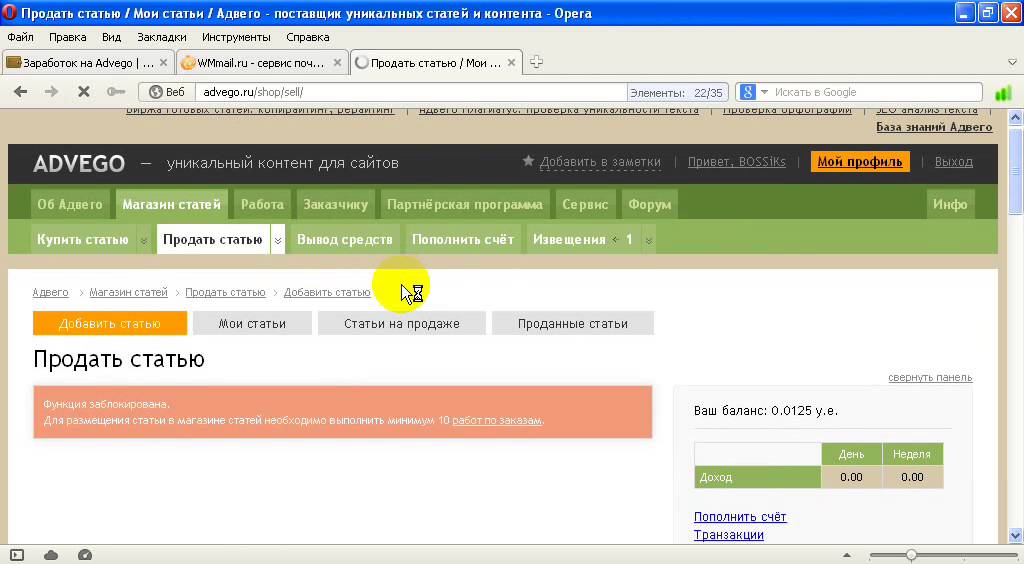Screen dimensions: 1024x564
Task: Click the advego.ru address field
Action: coord(410,92)
